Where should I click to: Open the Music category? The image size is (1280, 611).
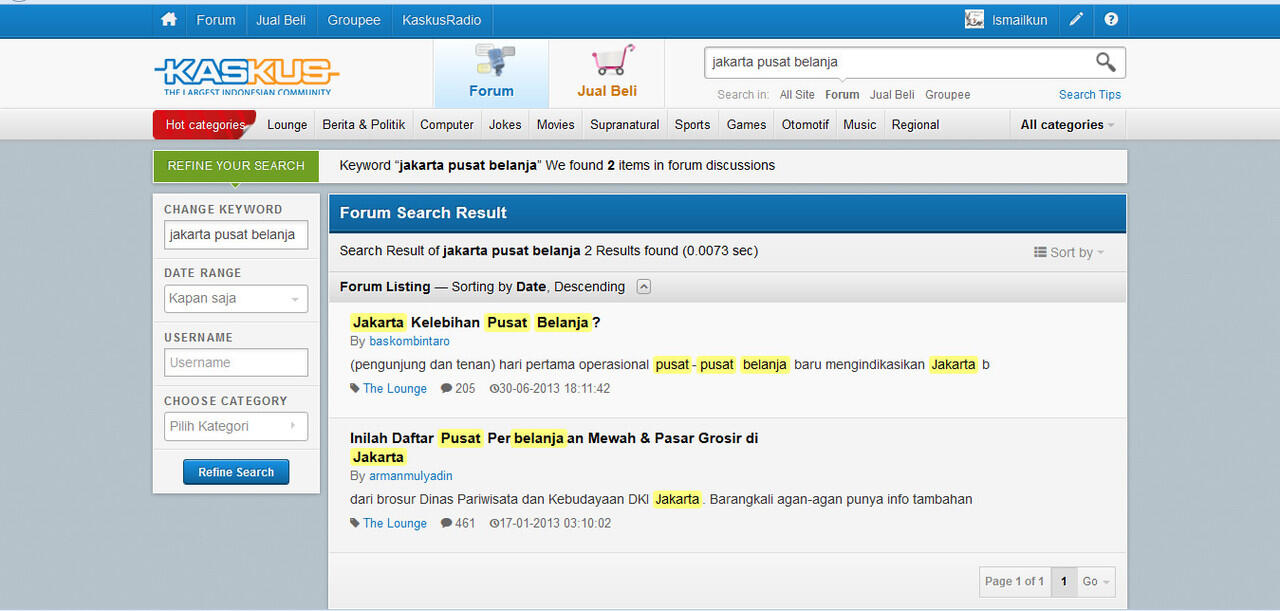pyautogui.click(x=860, y=125)
